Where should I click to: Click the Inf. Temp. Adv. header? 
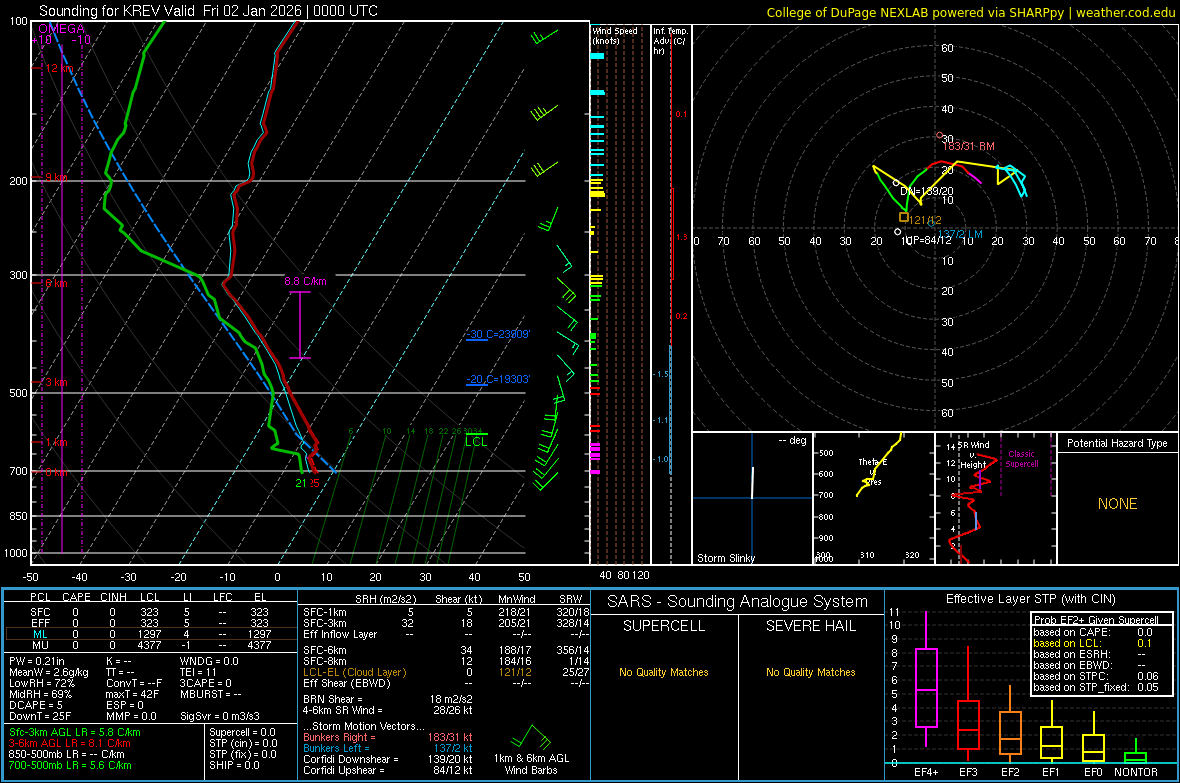(x=670, y=41)
